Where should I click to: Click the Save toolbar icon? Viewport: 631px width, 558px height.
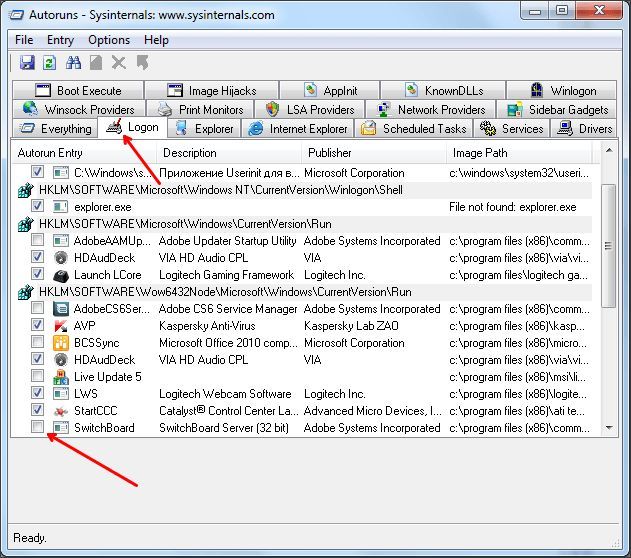(27, 62)
